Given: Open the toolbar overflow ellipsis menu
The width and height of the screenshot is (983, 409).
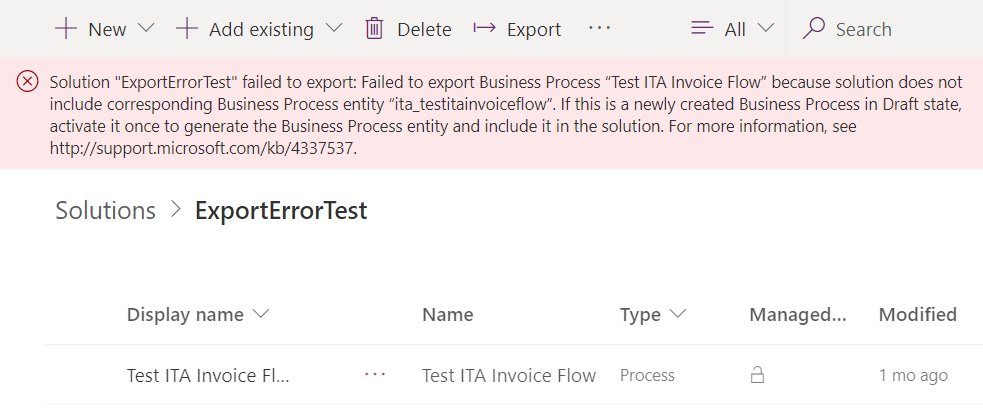Looking at the screenshot, I should [x=599, y=28].
